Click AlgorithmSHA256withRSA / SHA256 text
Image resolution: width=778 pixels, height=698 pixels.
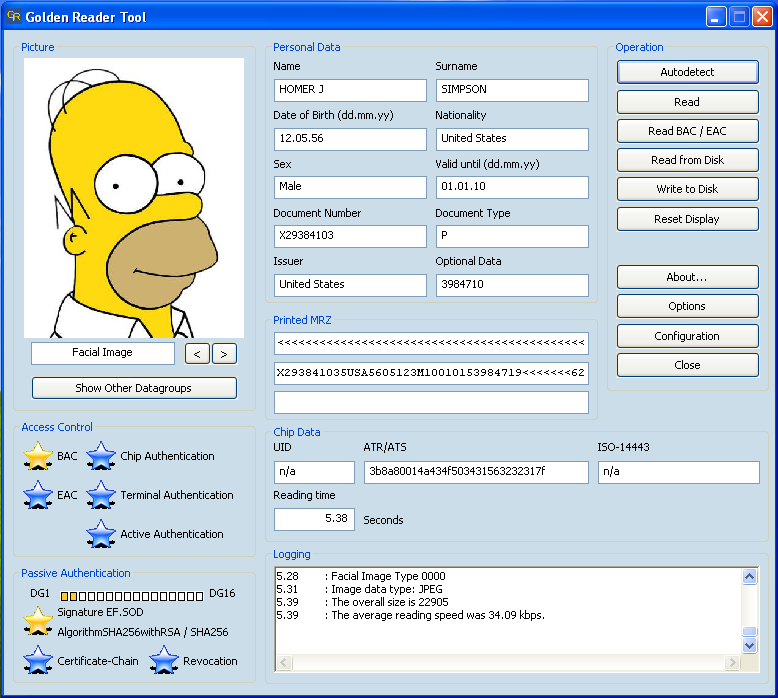143,633
